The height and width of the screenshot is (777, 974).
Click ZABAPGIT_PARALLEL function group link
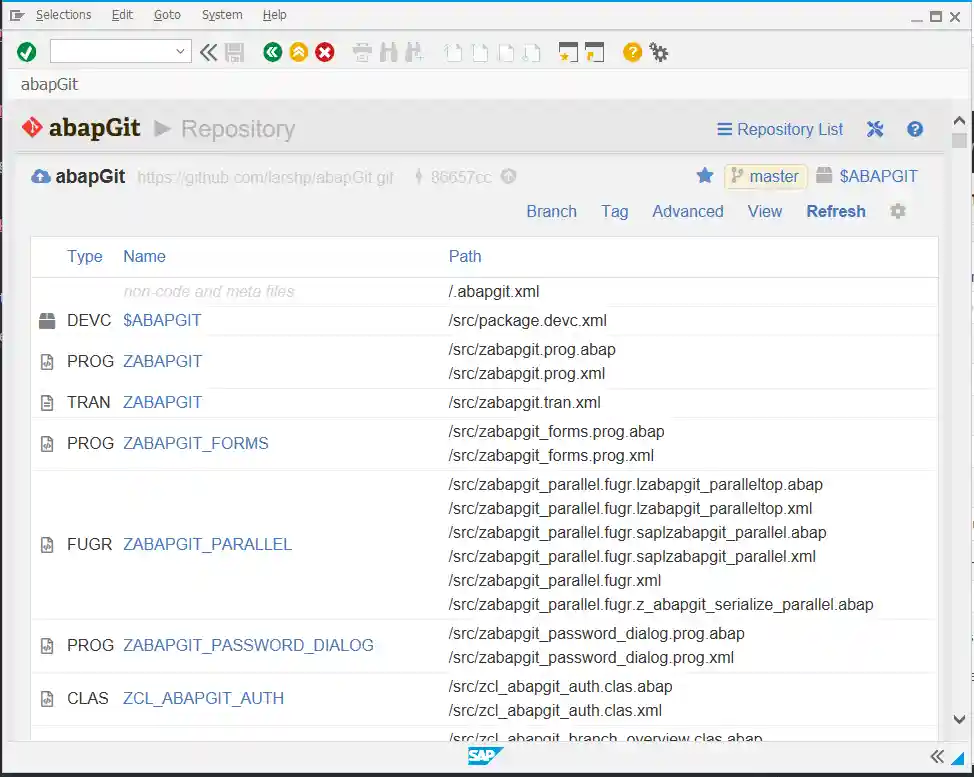[206, 544]
